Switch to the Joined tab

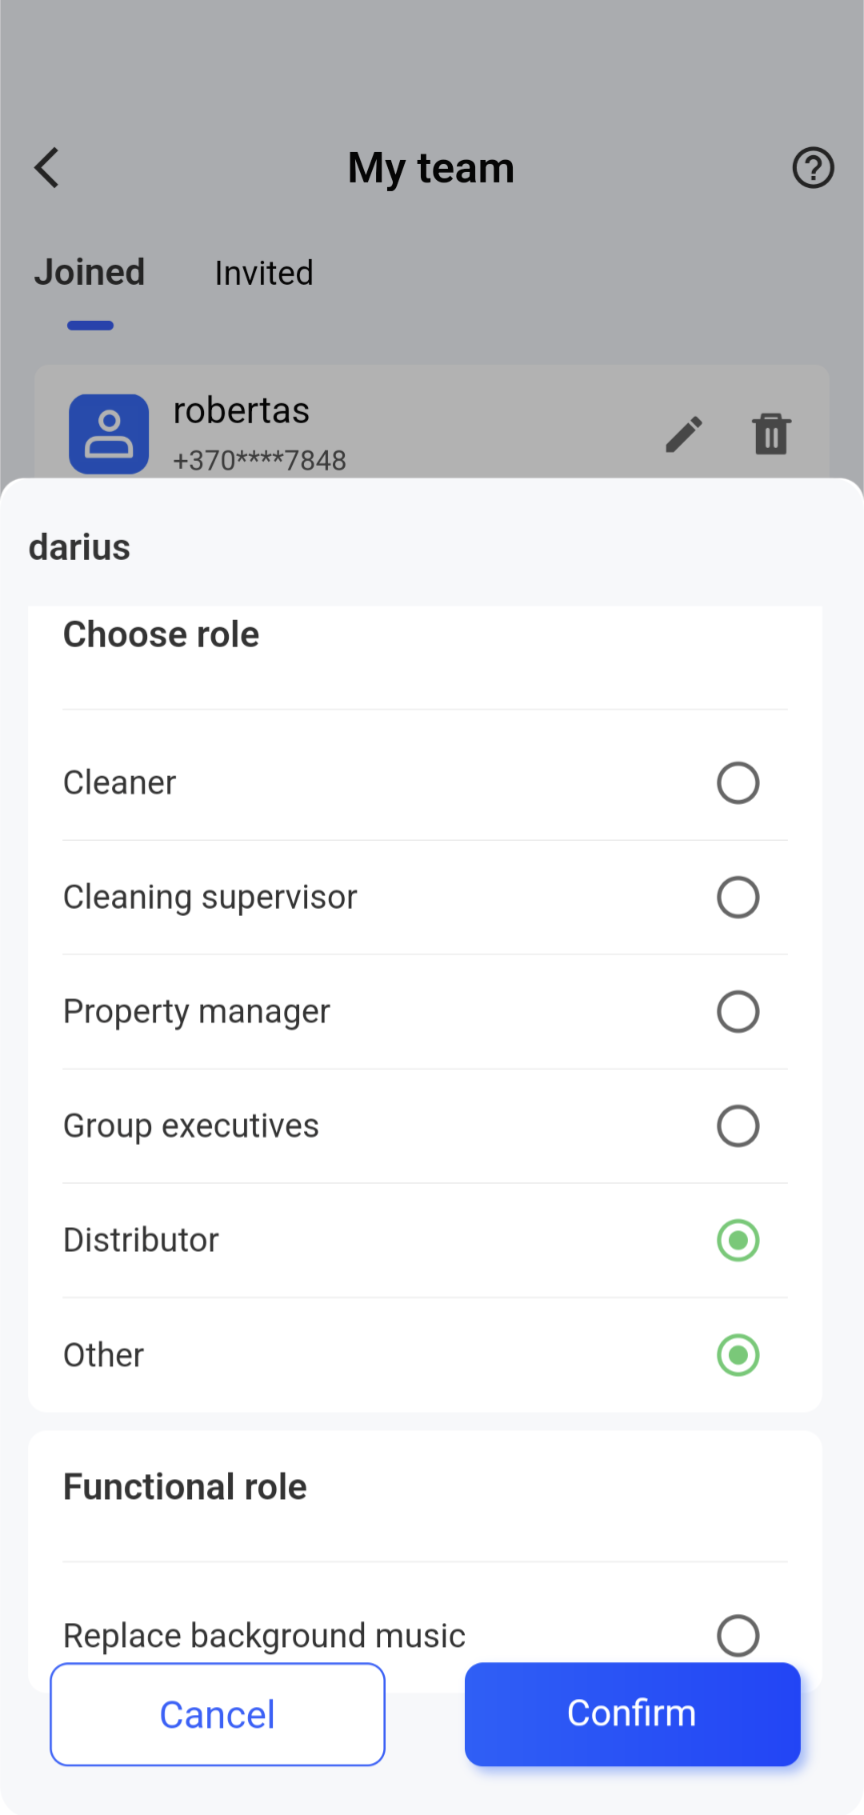click(x=90, y=273)
